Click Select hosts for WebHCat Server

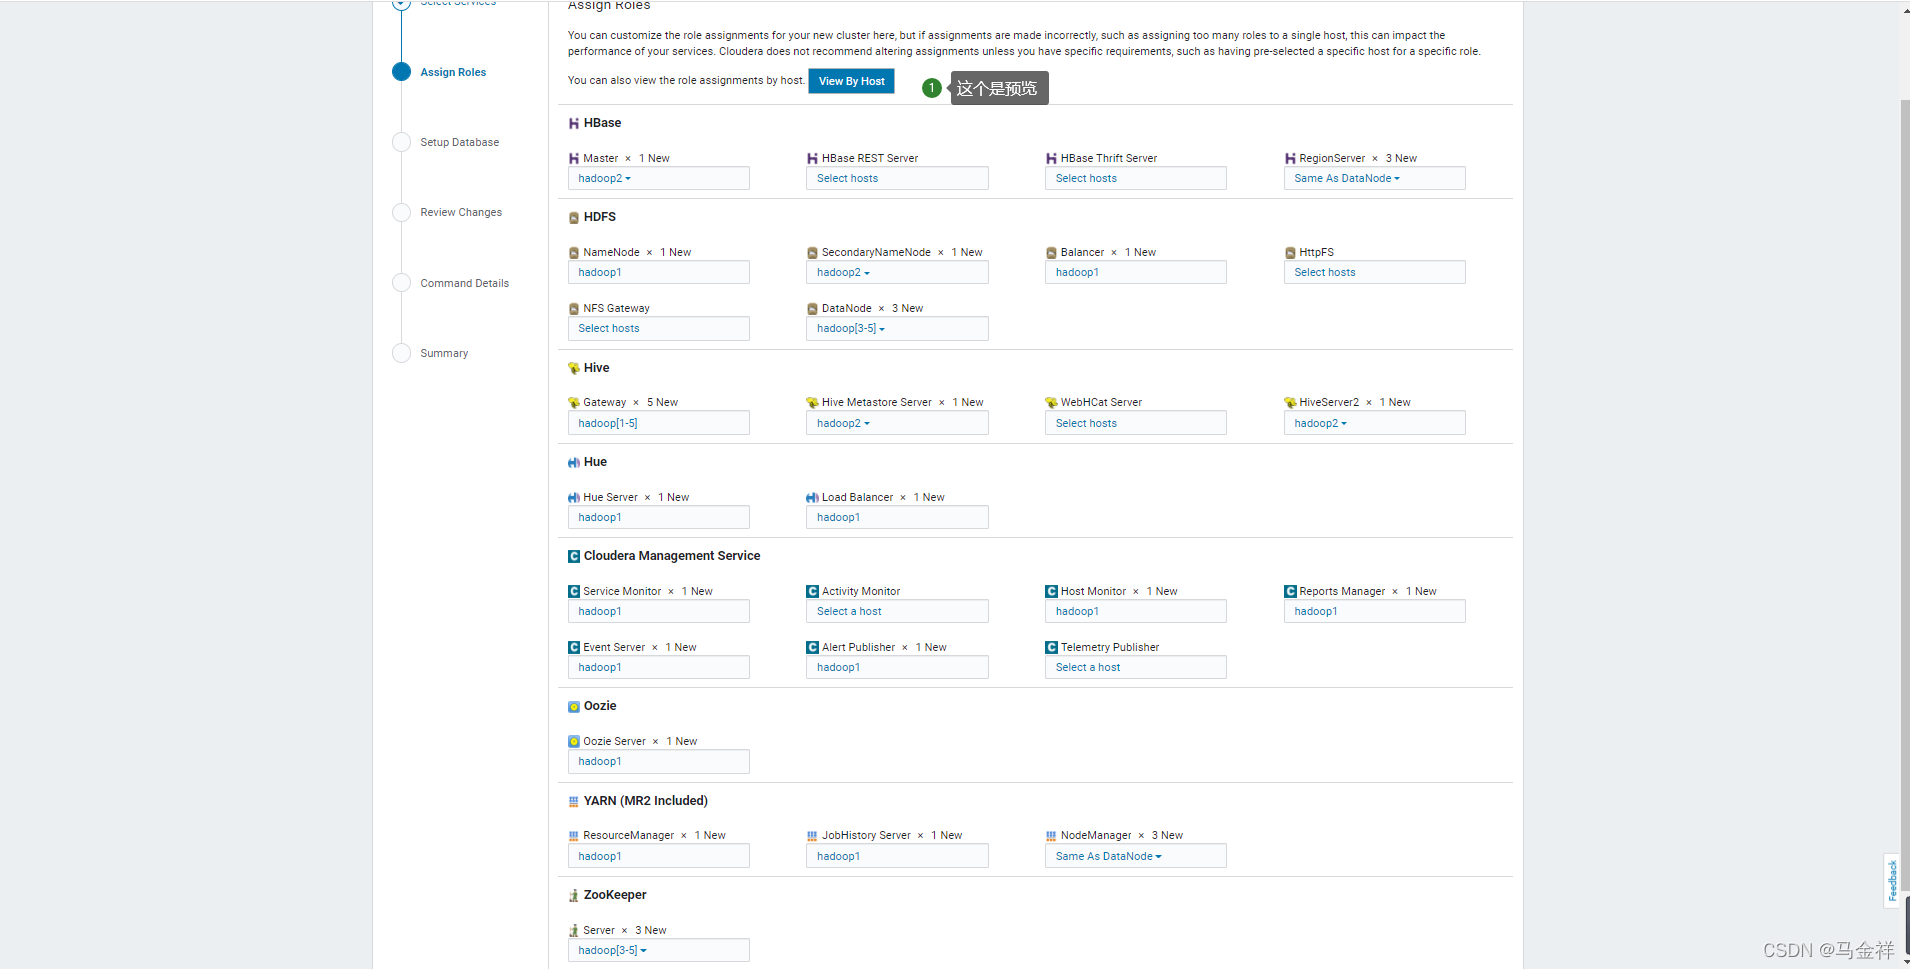(x=1136, y=423)
